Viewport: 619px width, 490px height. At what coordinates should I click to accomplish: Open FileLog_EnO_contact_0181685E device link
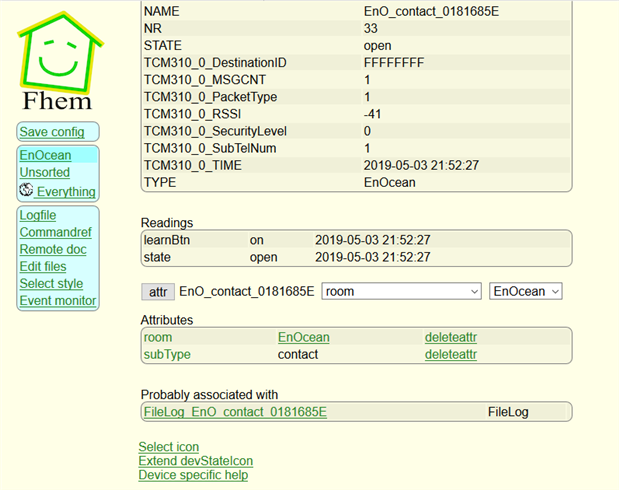pyautogui.click(x=235, y=412)
